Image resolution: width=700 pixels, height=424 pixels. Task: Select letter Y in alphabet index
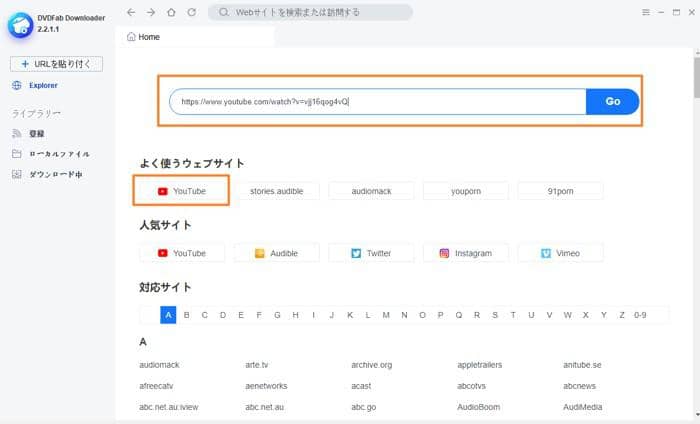[x=604, y=315]
